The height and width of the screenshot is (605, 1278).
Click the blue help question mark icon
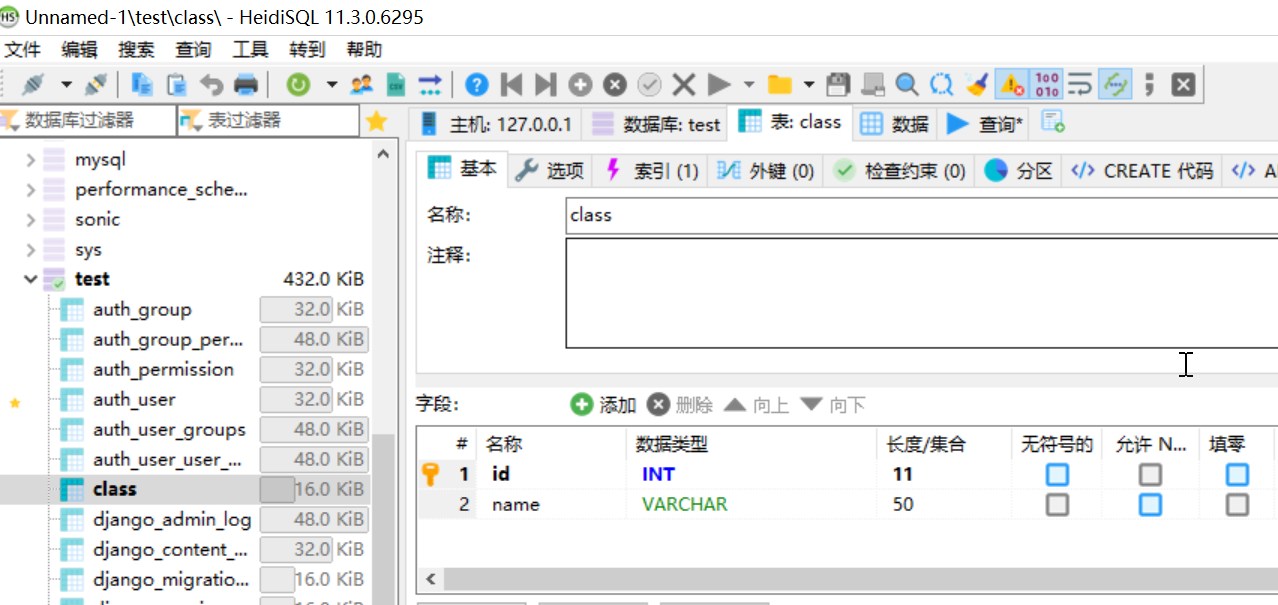(x=477, y=85)
